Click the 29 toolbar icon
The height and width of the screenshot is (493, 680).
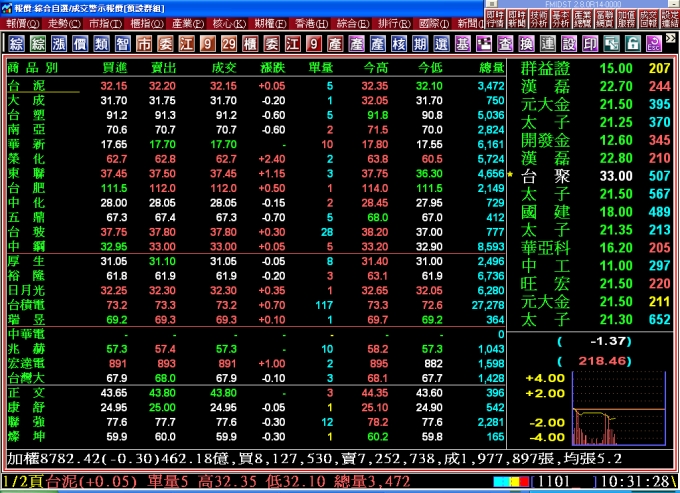(229, 43)
